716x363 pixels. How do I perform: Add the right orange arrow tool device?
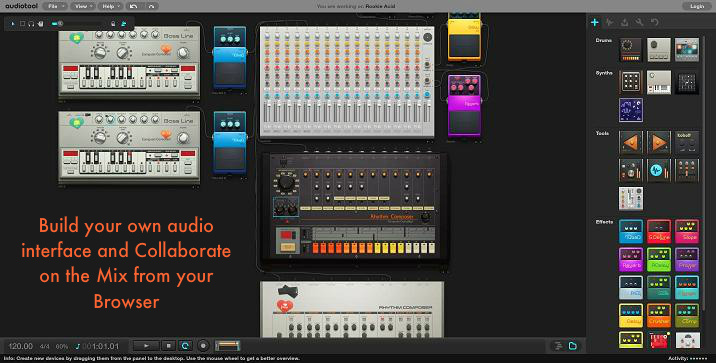(x=659, y=142)
